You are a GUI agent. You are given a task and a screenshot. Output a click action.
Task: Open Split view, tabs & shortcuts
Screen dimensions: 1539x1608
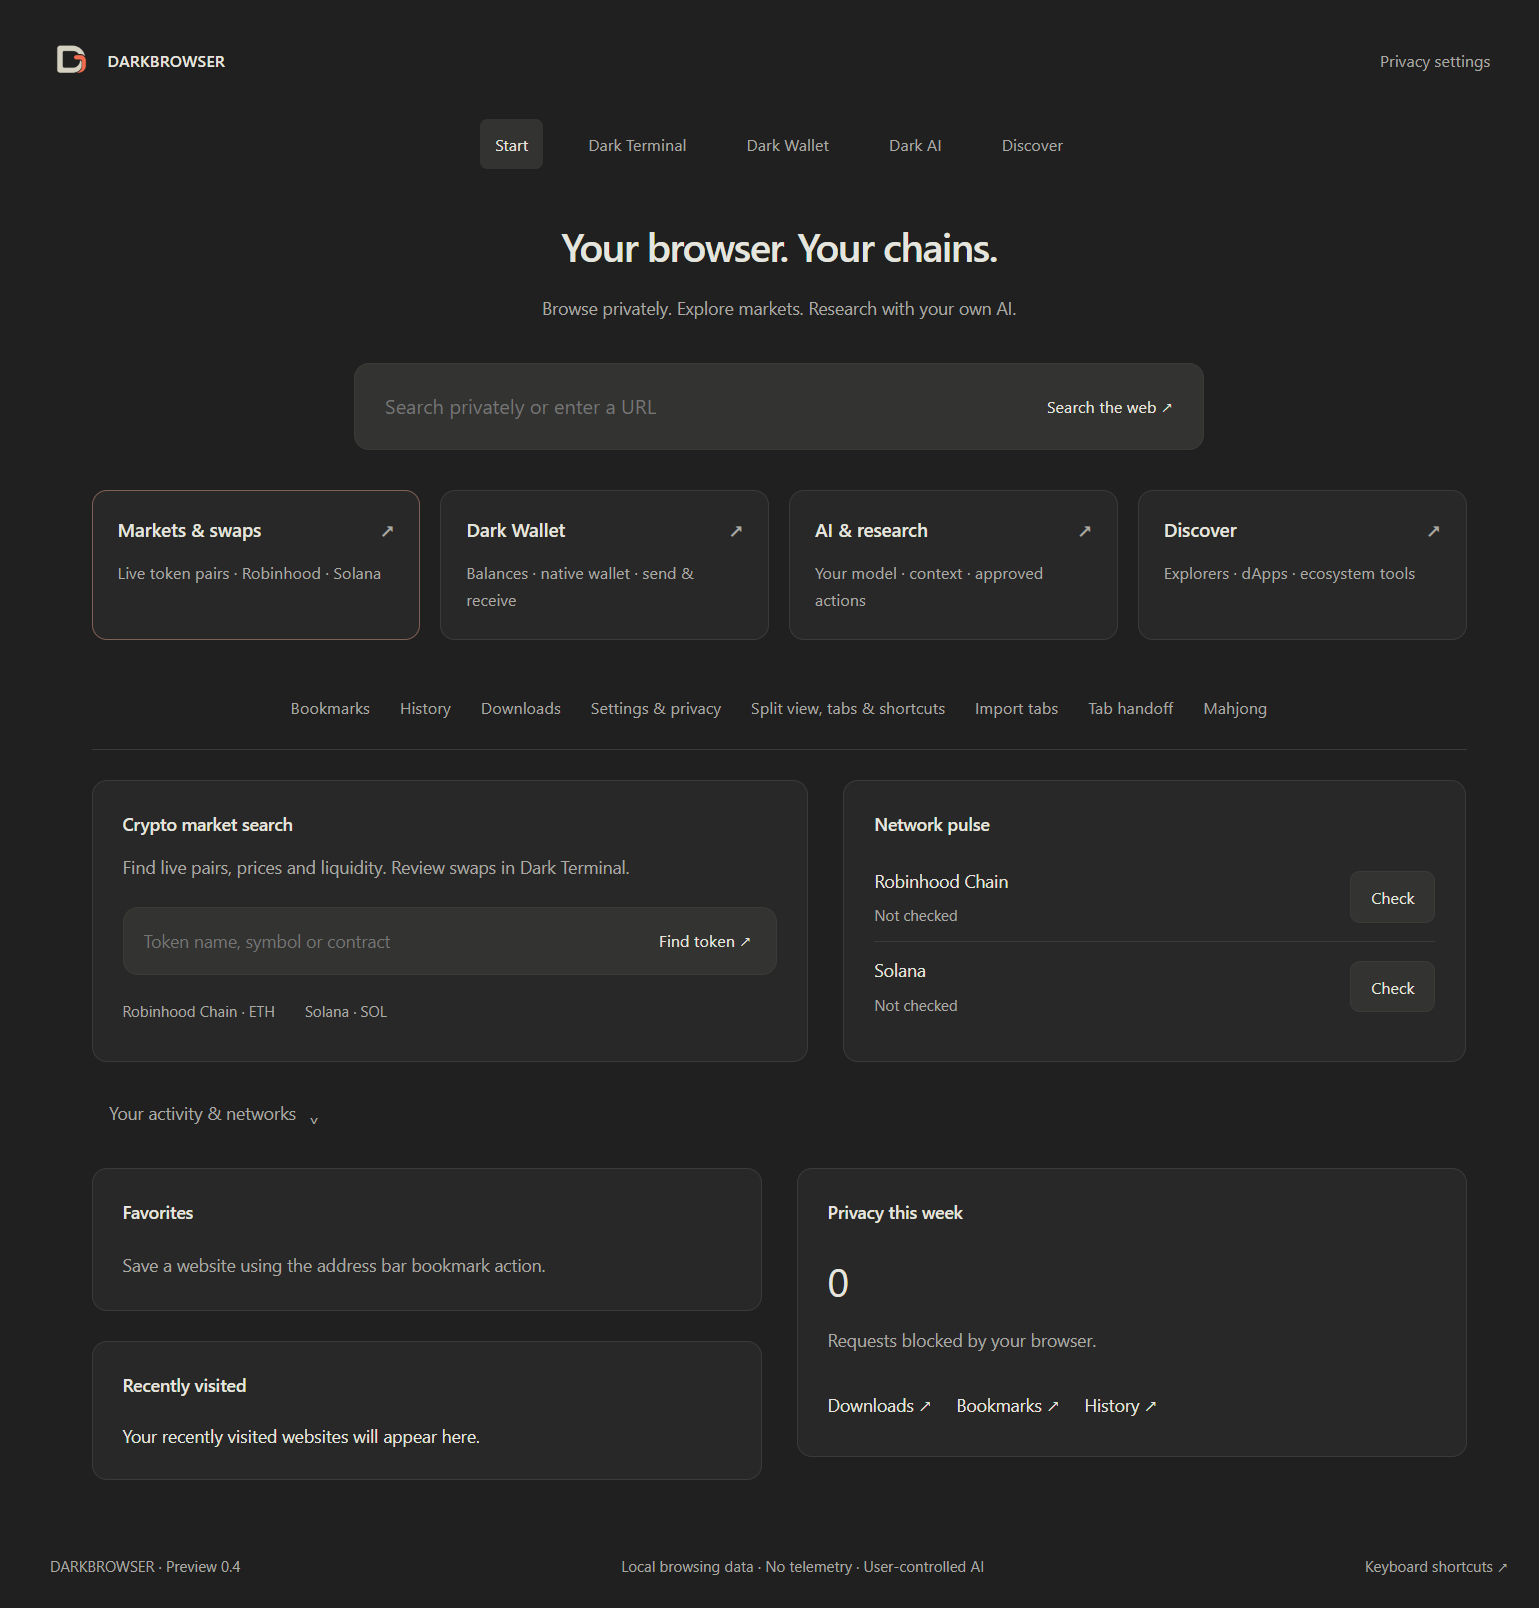click(x=848, y=708)
